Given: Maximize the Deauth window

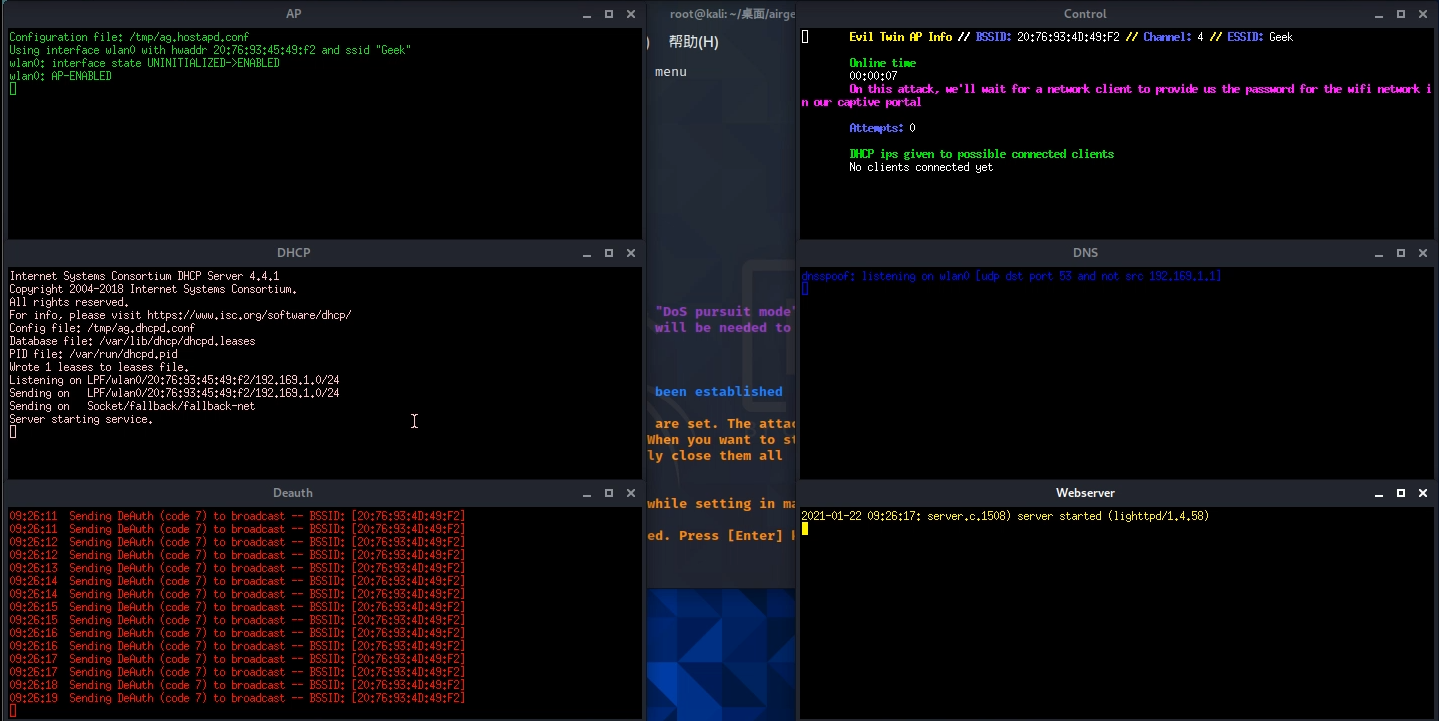Looking at the screenshot, I should click(x=609, y=493).
